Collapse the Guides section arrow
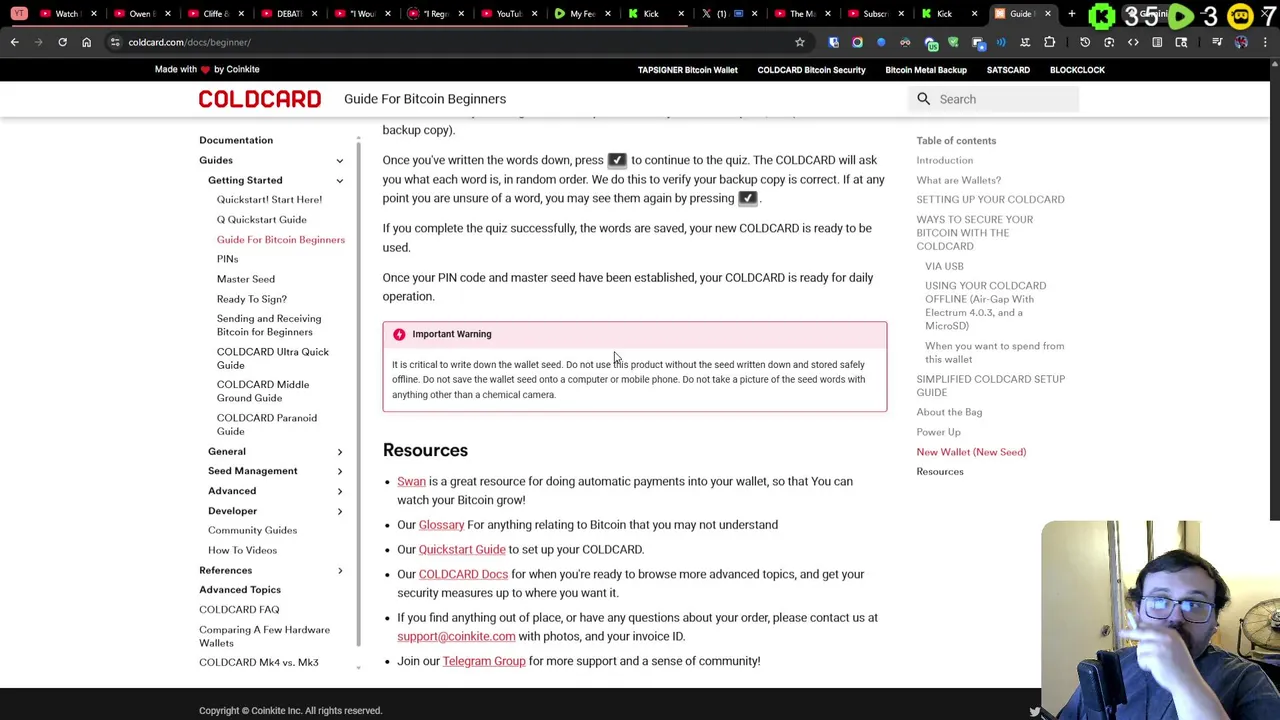The width and height of the screenshot is (1280, 720). tap(339, 160)
